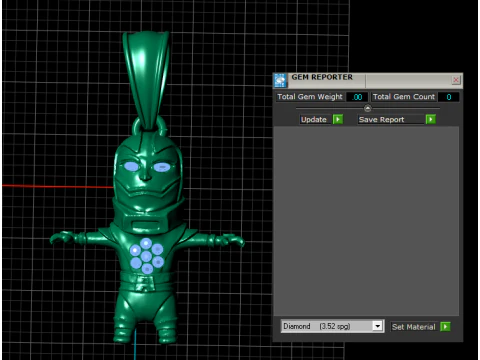The image size is (480, 360).
Task: Open the Diamond material dropdown arrow
Action: tap(377, 326)
